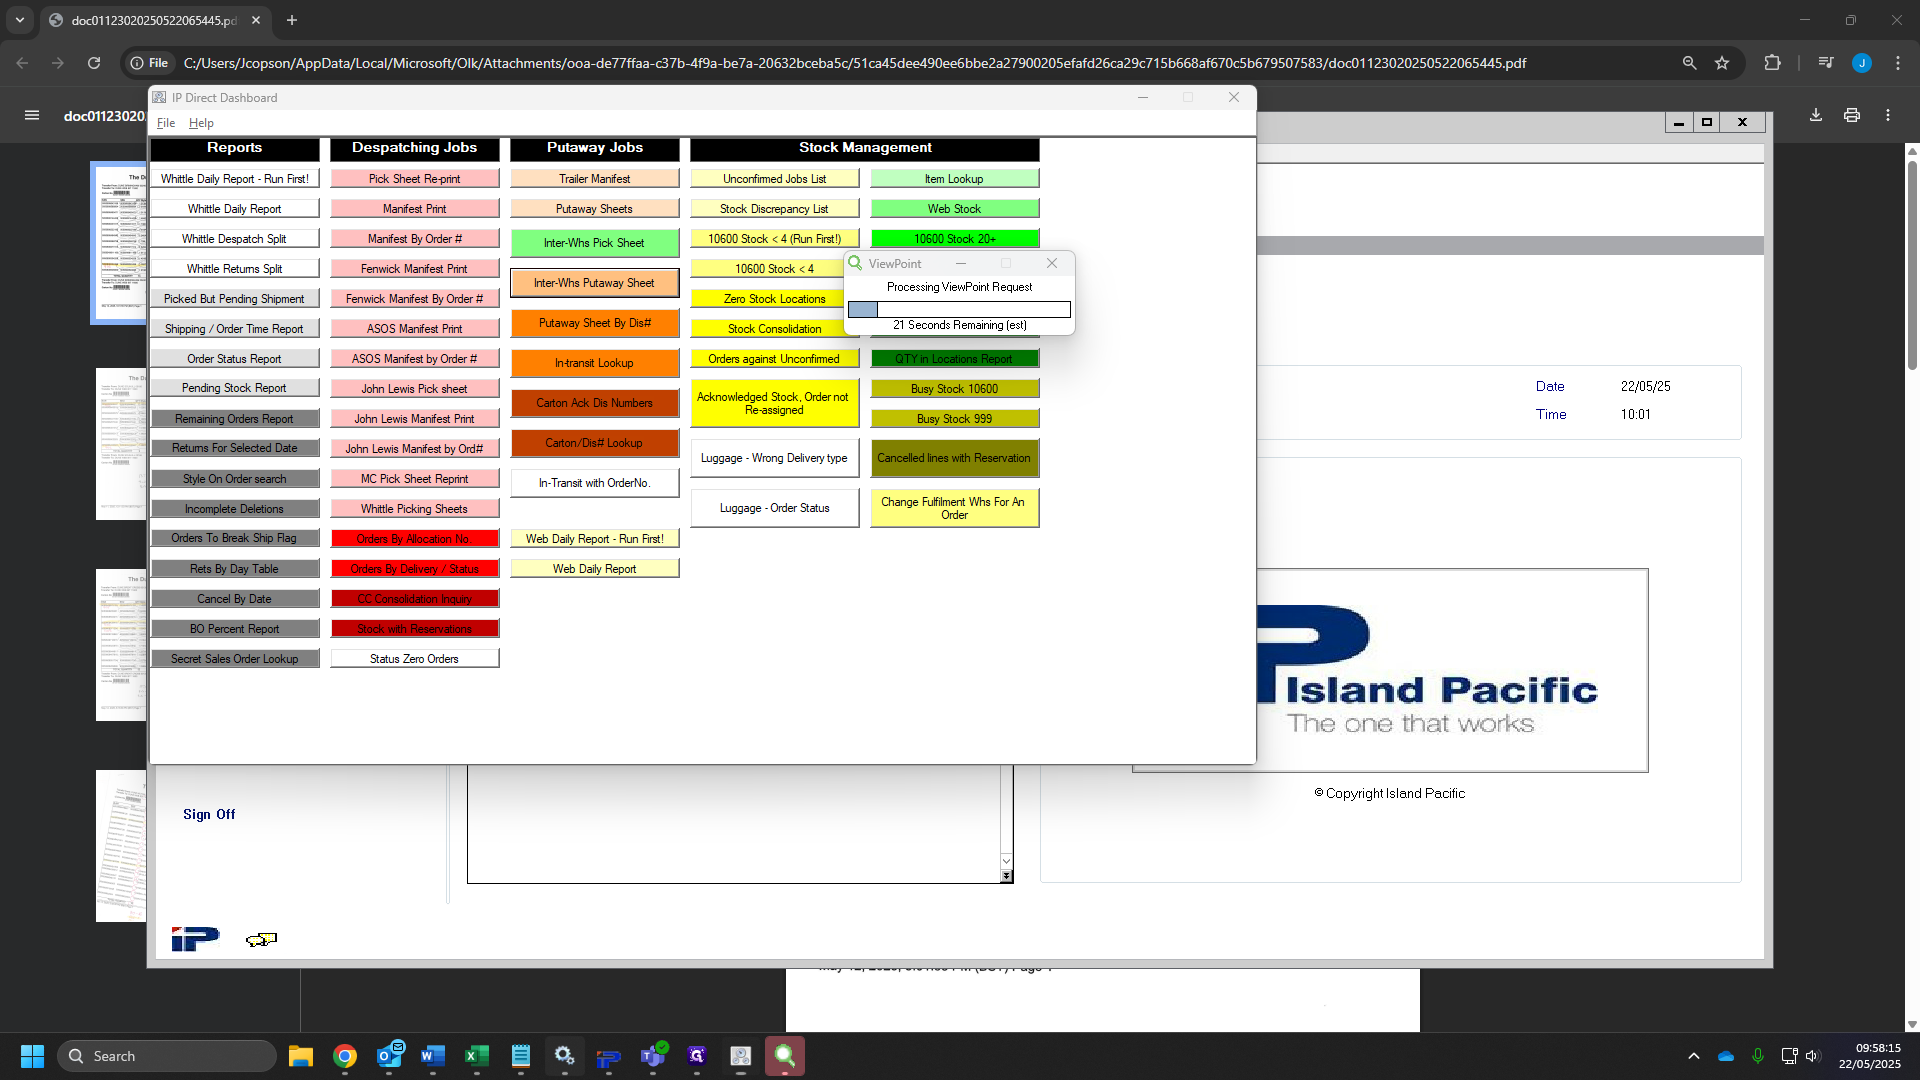Print the PDF using the printer icon
The image size is (1920, 1080).
coord(1852,115)
